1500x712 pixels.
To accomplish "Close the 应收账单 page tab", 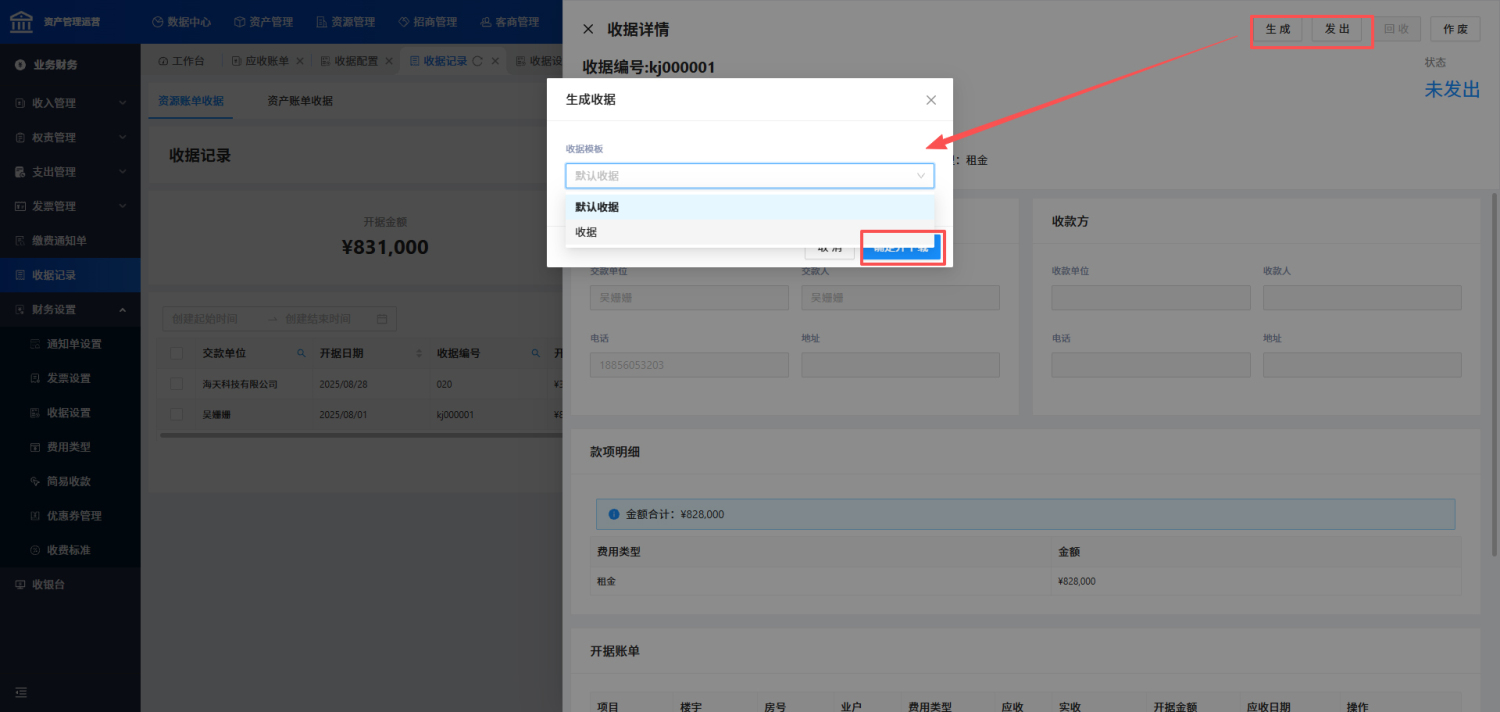I will coord(300,61).
